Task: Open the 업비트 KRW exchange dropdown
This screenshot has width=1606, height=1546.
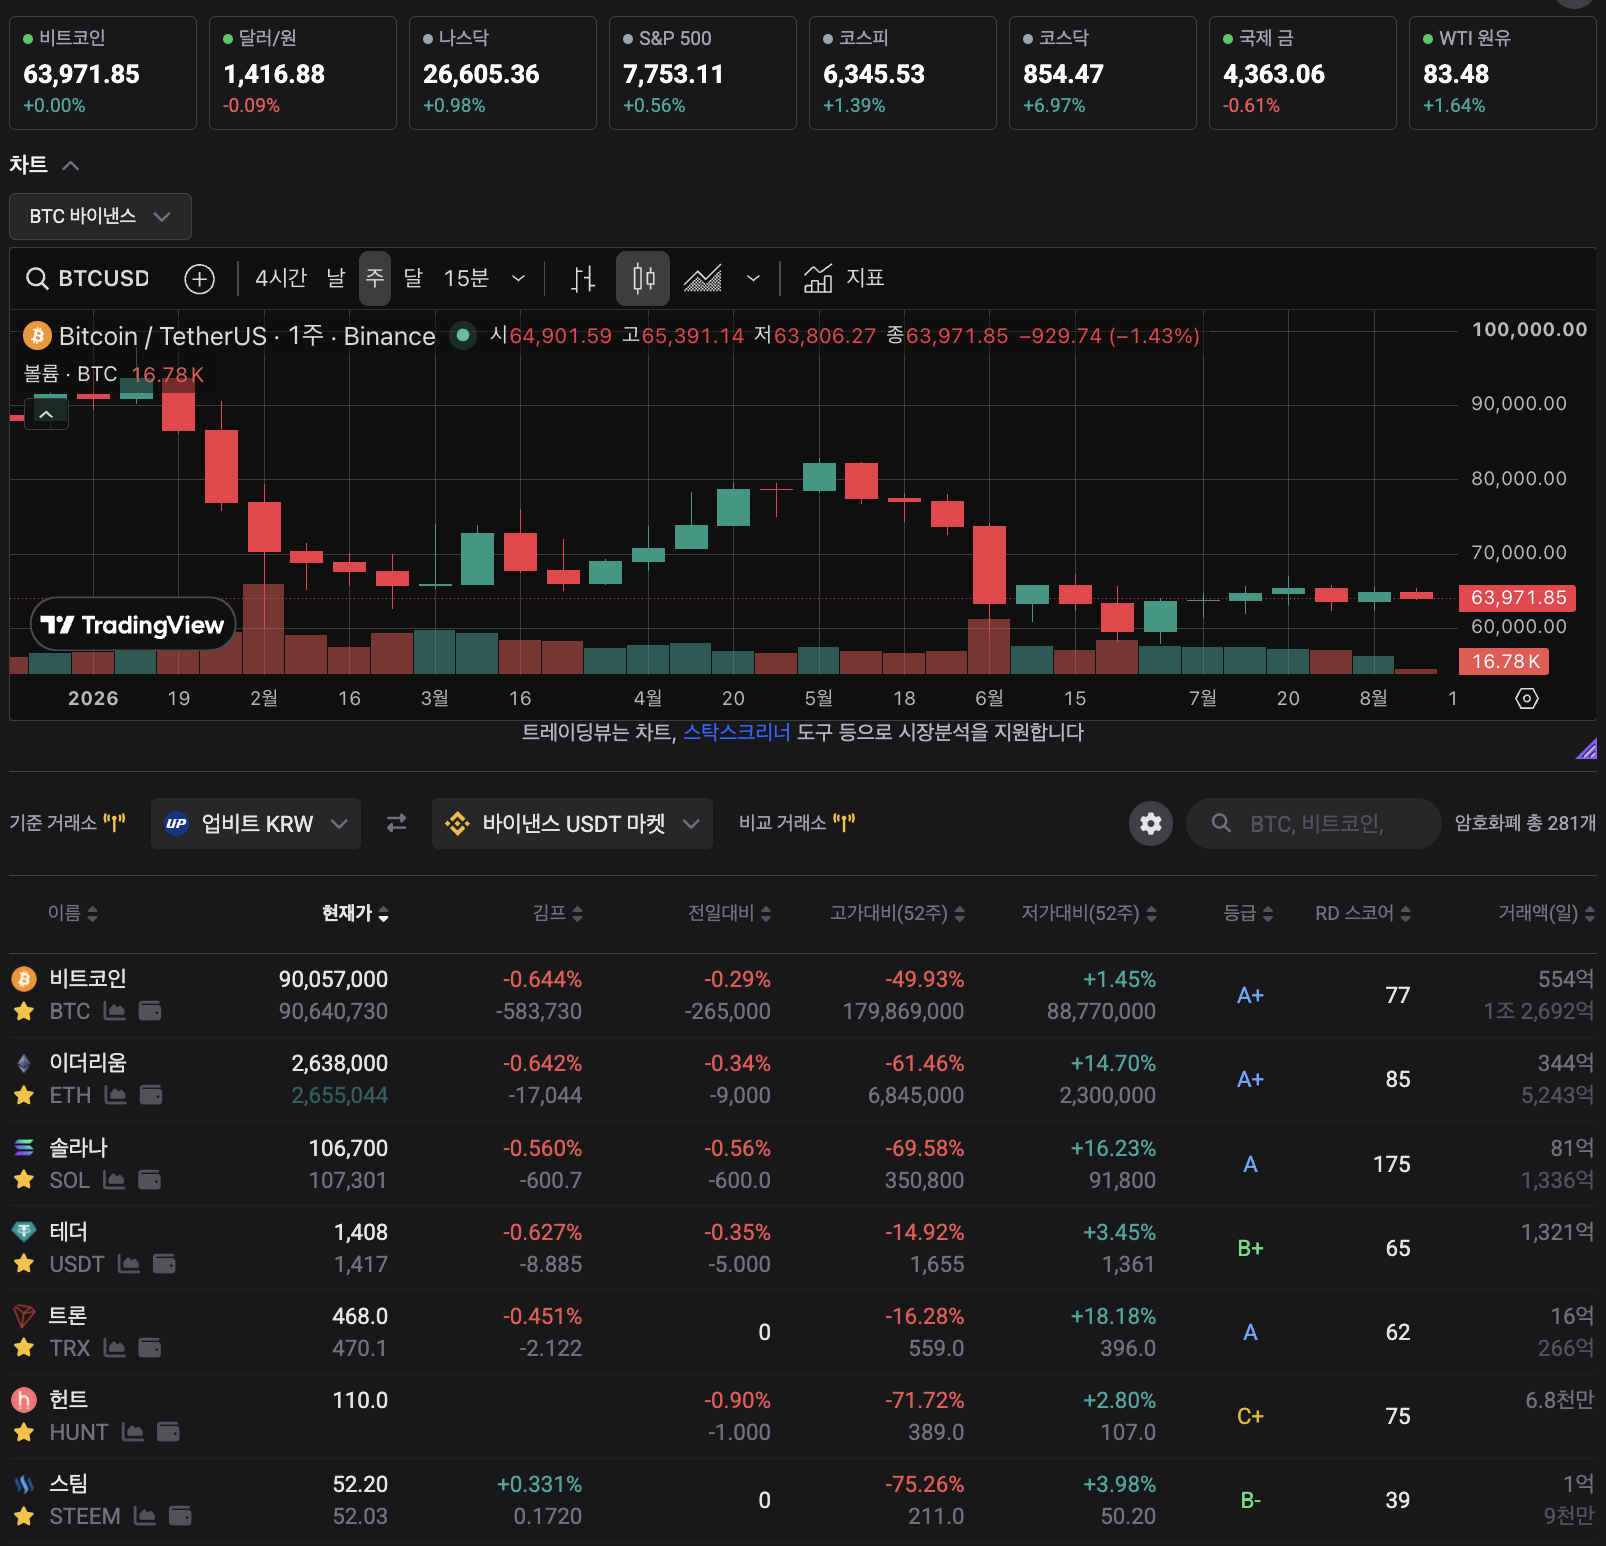Action: 256,823
